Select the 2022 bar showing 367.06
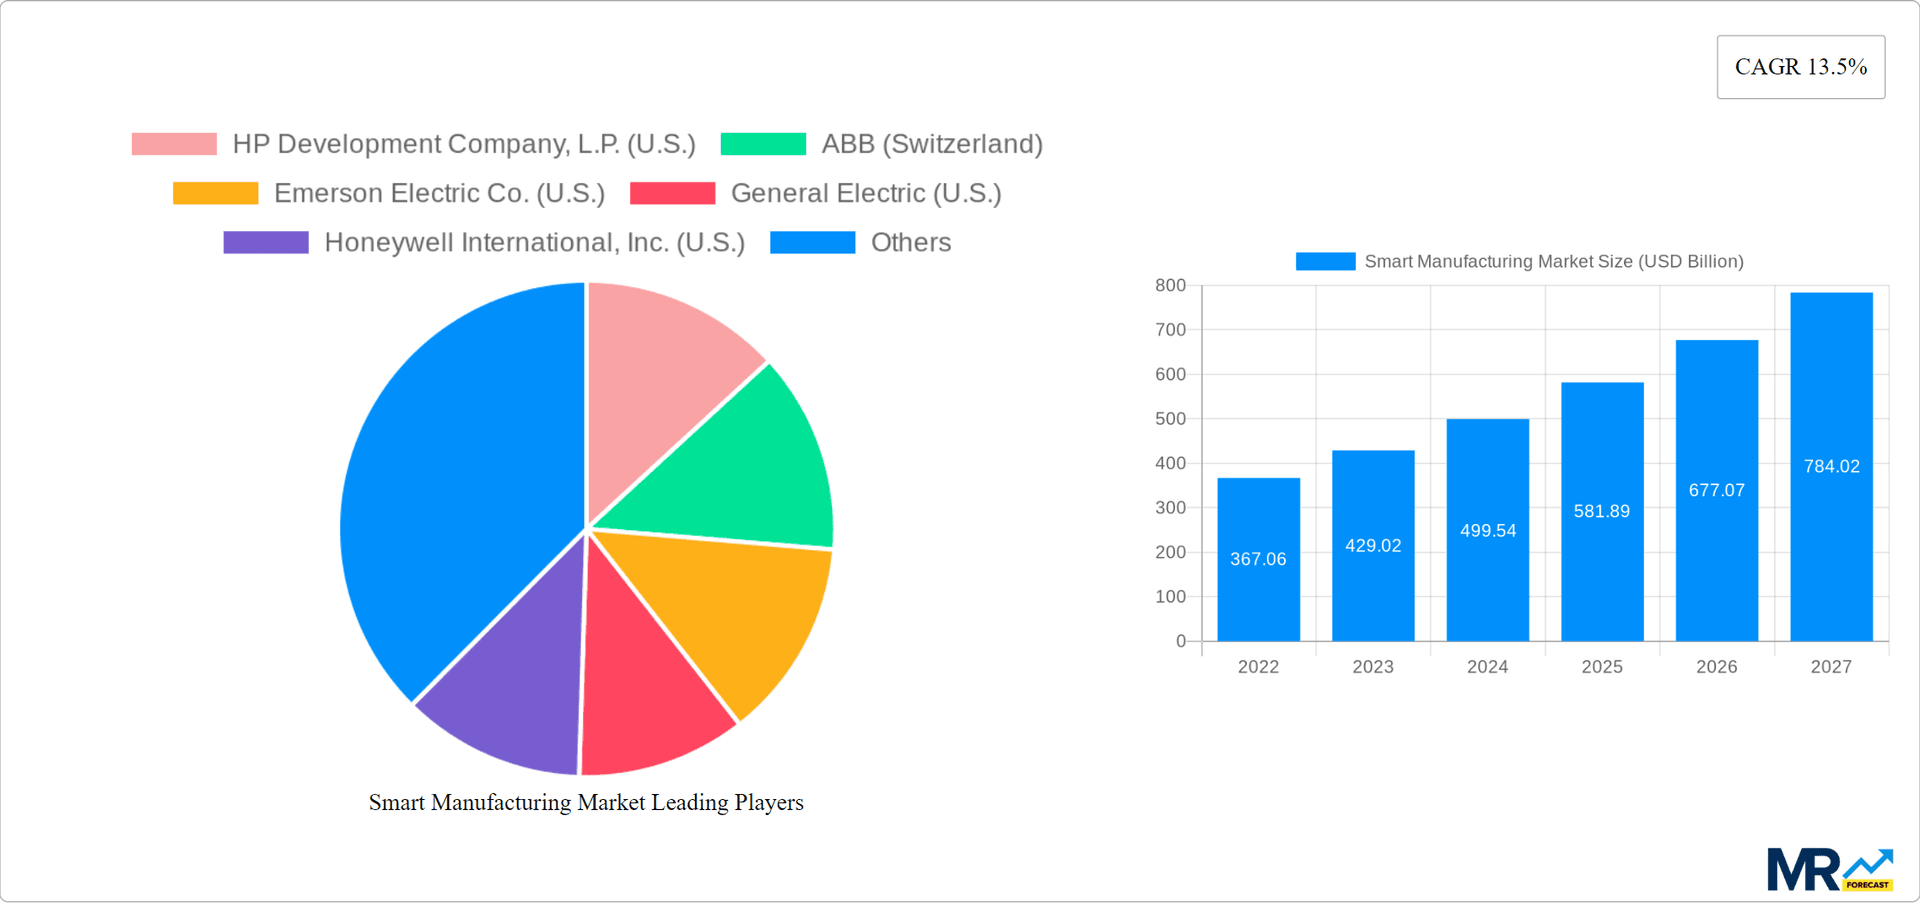Image resolution: width=1920 pixels, height=903 pixels. pos(1258,560)
